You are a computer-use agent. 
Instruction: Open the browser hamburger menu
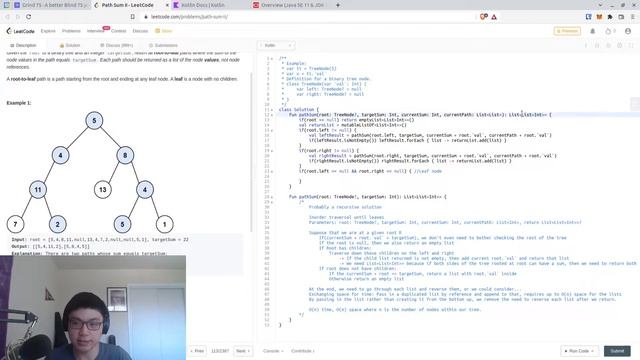coord(632,17)
